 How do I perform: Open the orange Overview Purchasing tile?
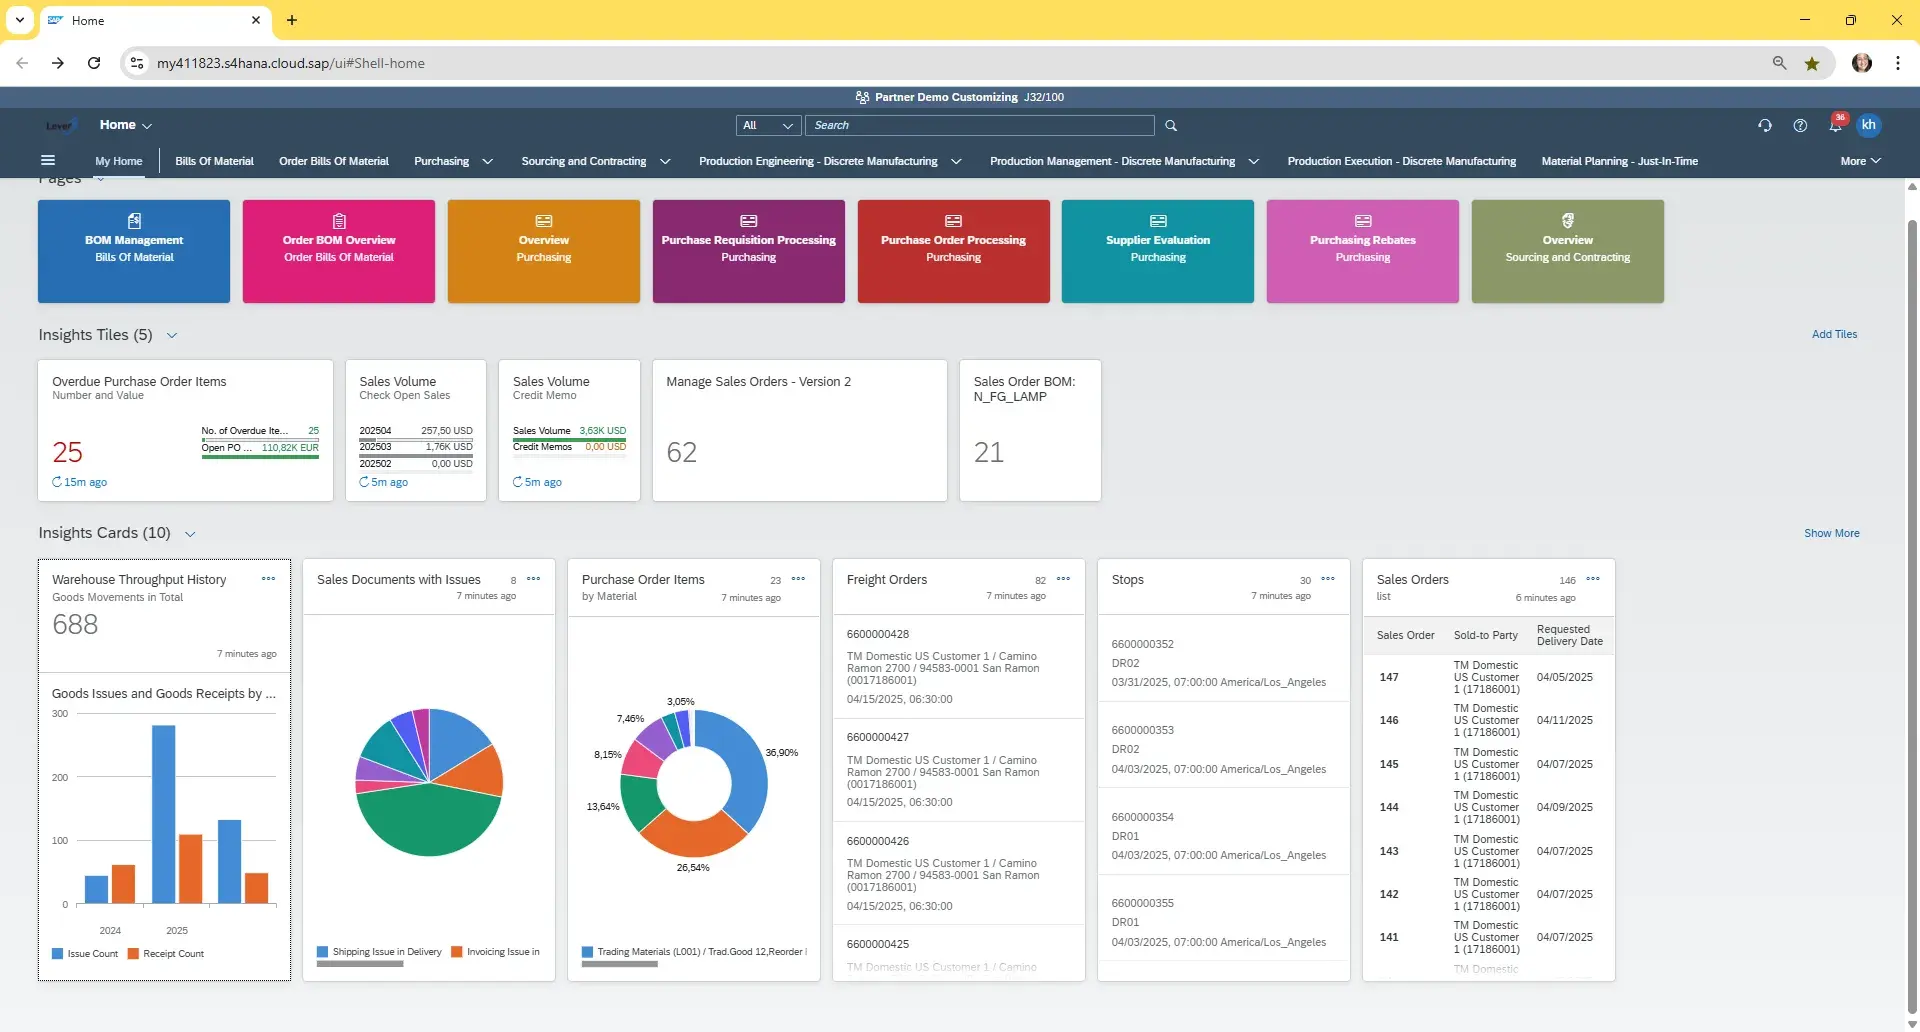click(x=544, y=251)
